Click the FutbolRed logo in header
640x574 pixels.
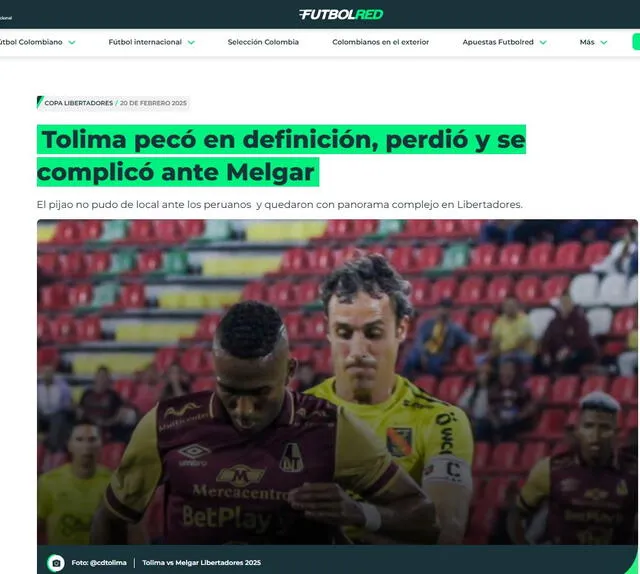coord(341,15)
